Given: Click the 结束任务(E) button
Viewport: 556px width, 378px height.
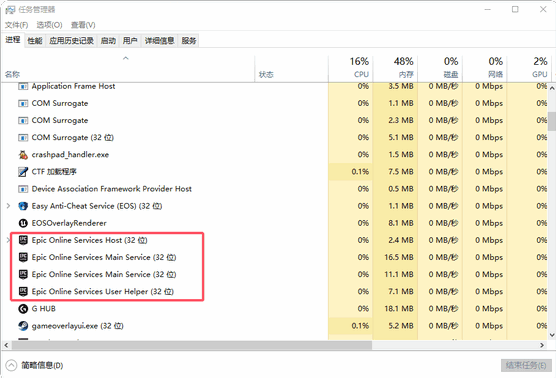Looking at the screenshot, I should (526, 365).
